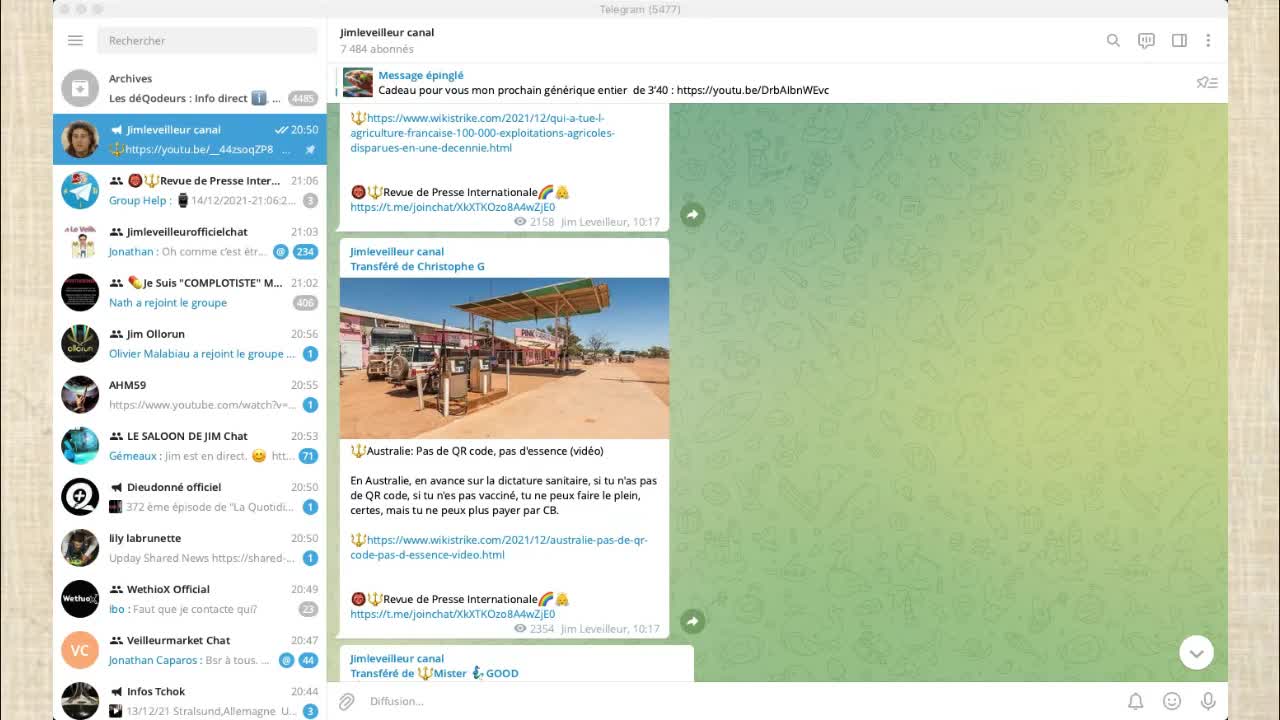
Task: Open the discussion comments icon in header
Action: click(x=1146, y=40)
